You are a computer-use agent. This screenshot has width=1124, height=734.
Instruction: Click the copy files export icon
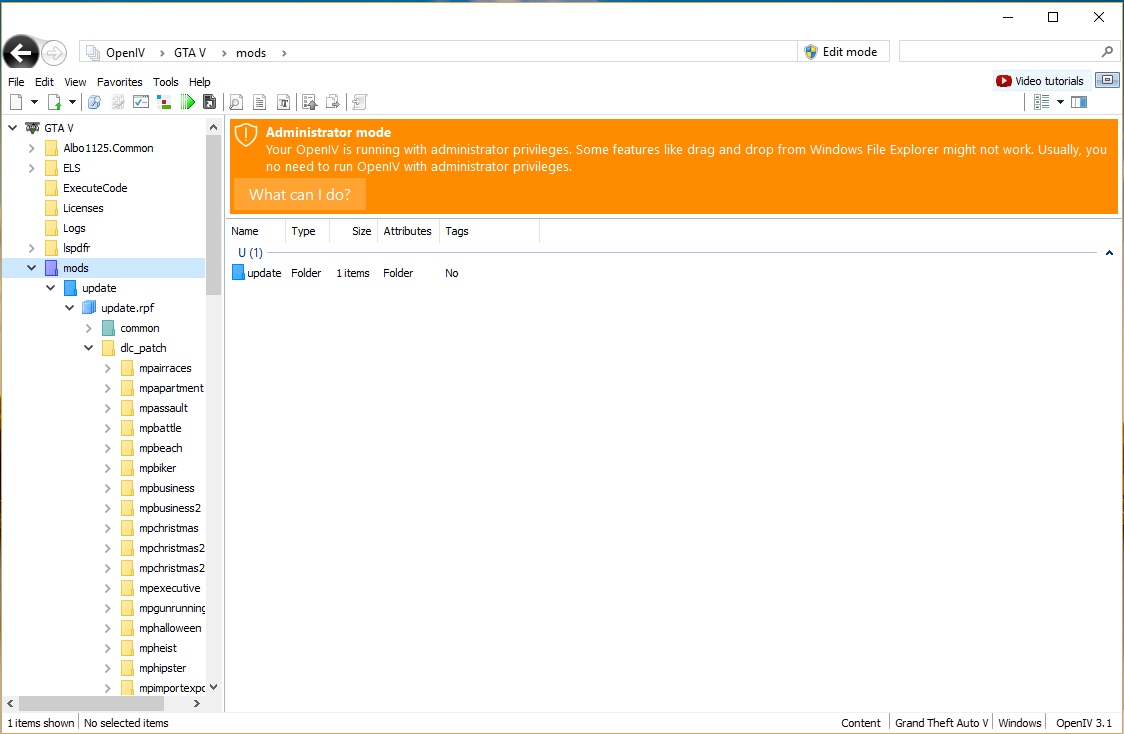(333, 103)
